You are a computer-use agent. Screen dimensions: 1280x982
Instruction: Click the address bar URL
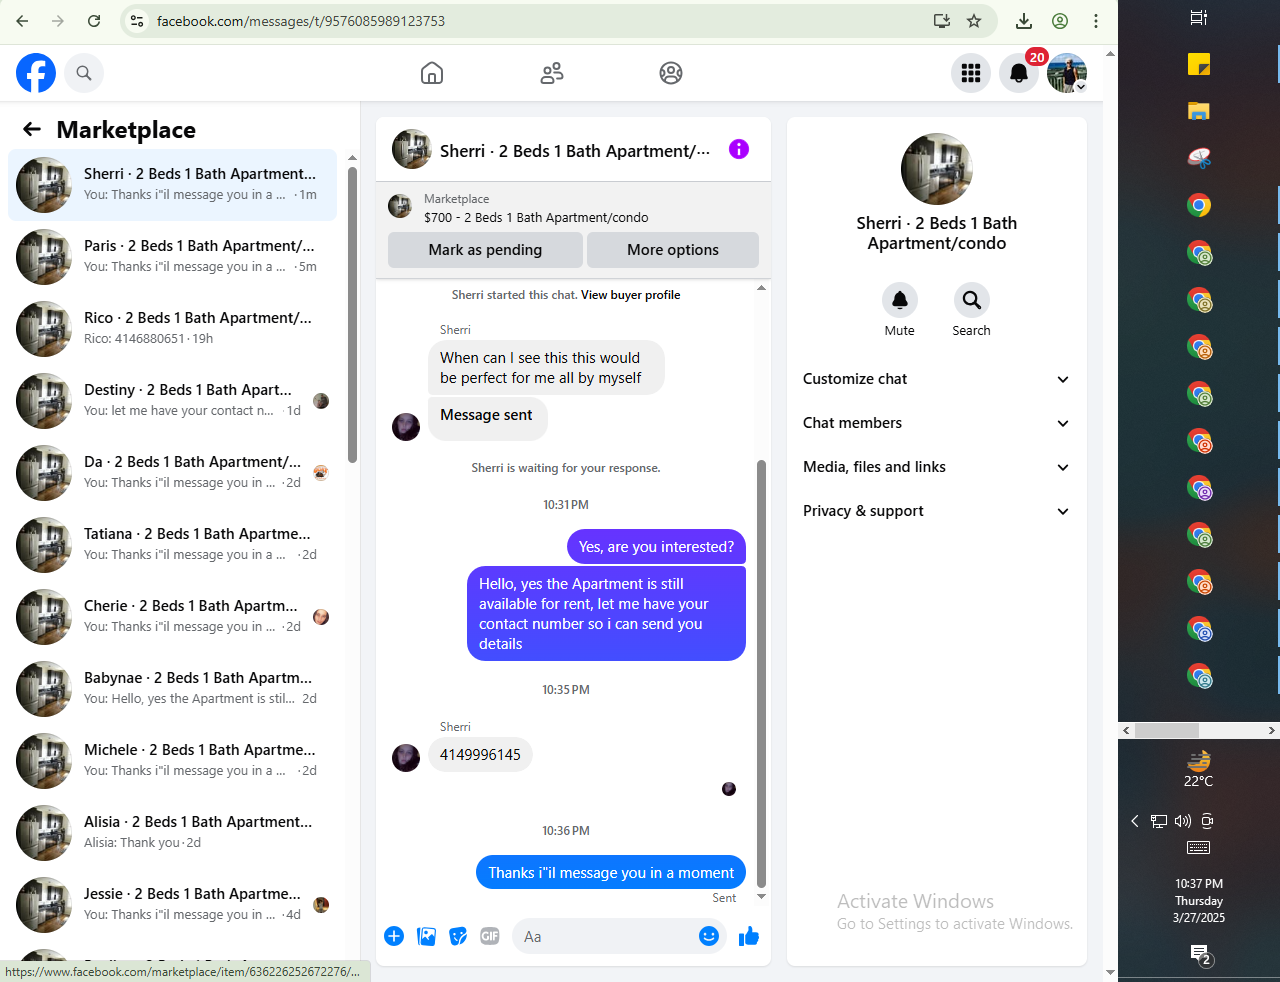(x=301, y=21)
